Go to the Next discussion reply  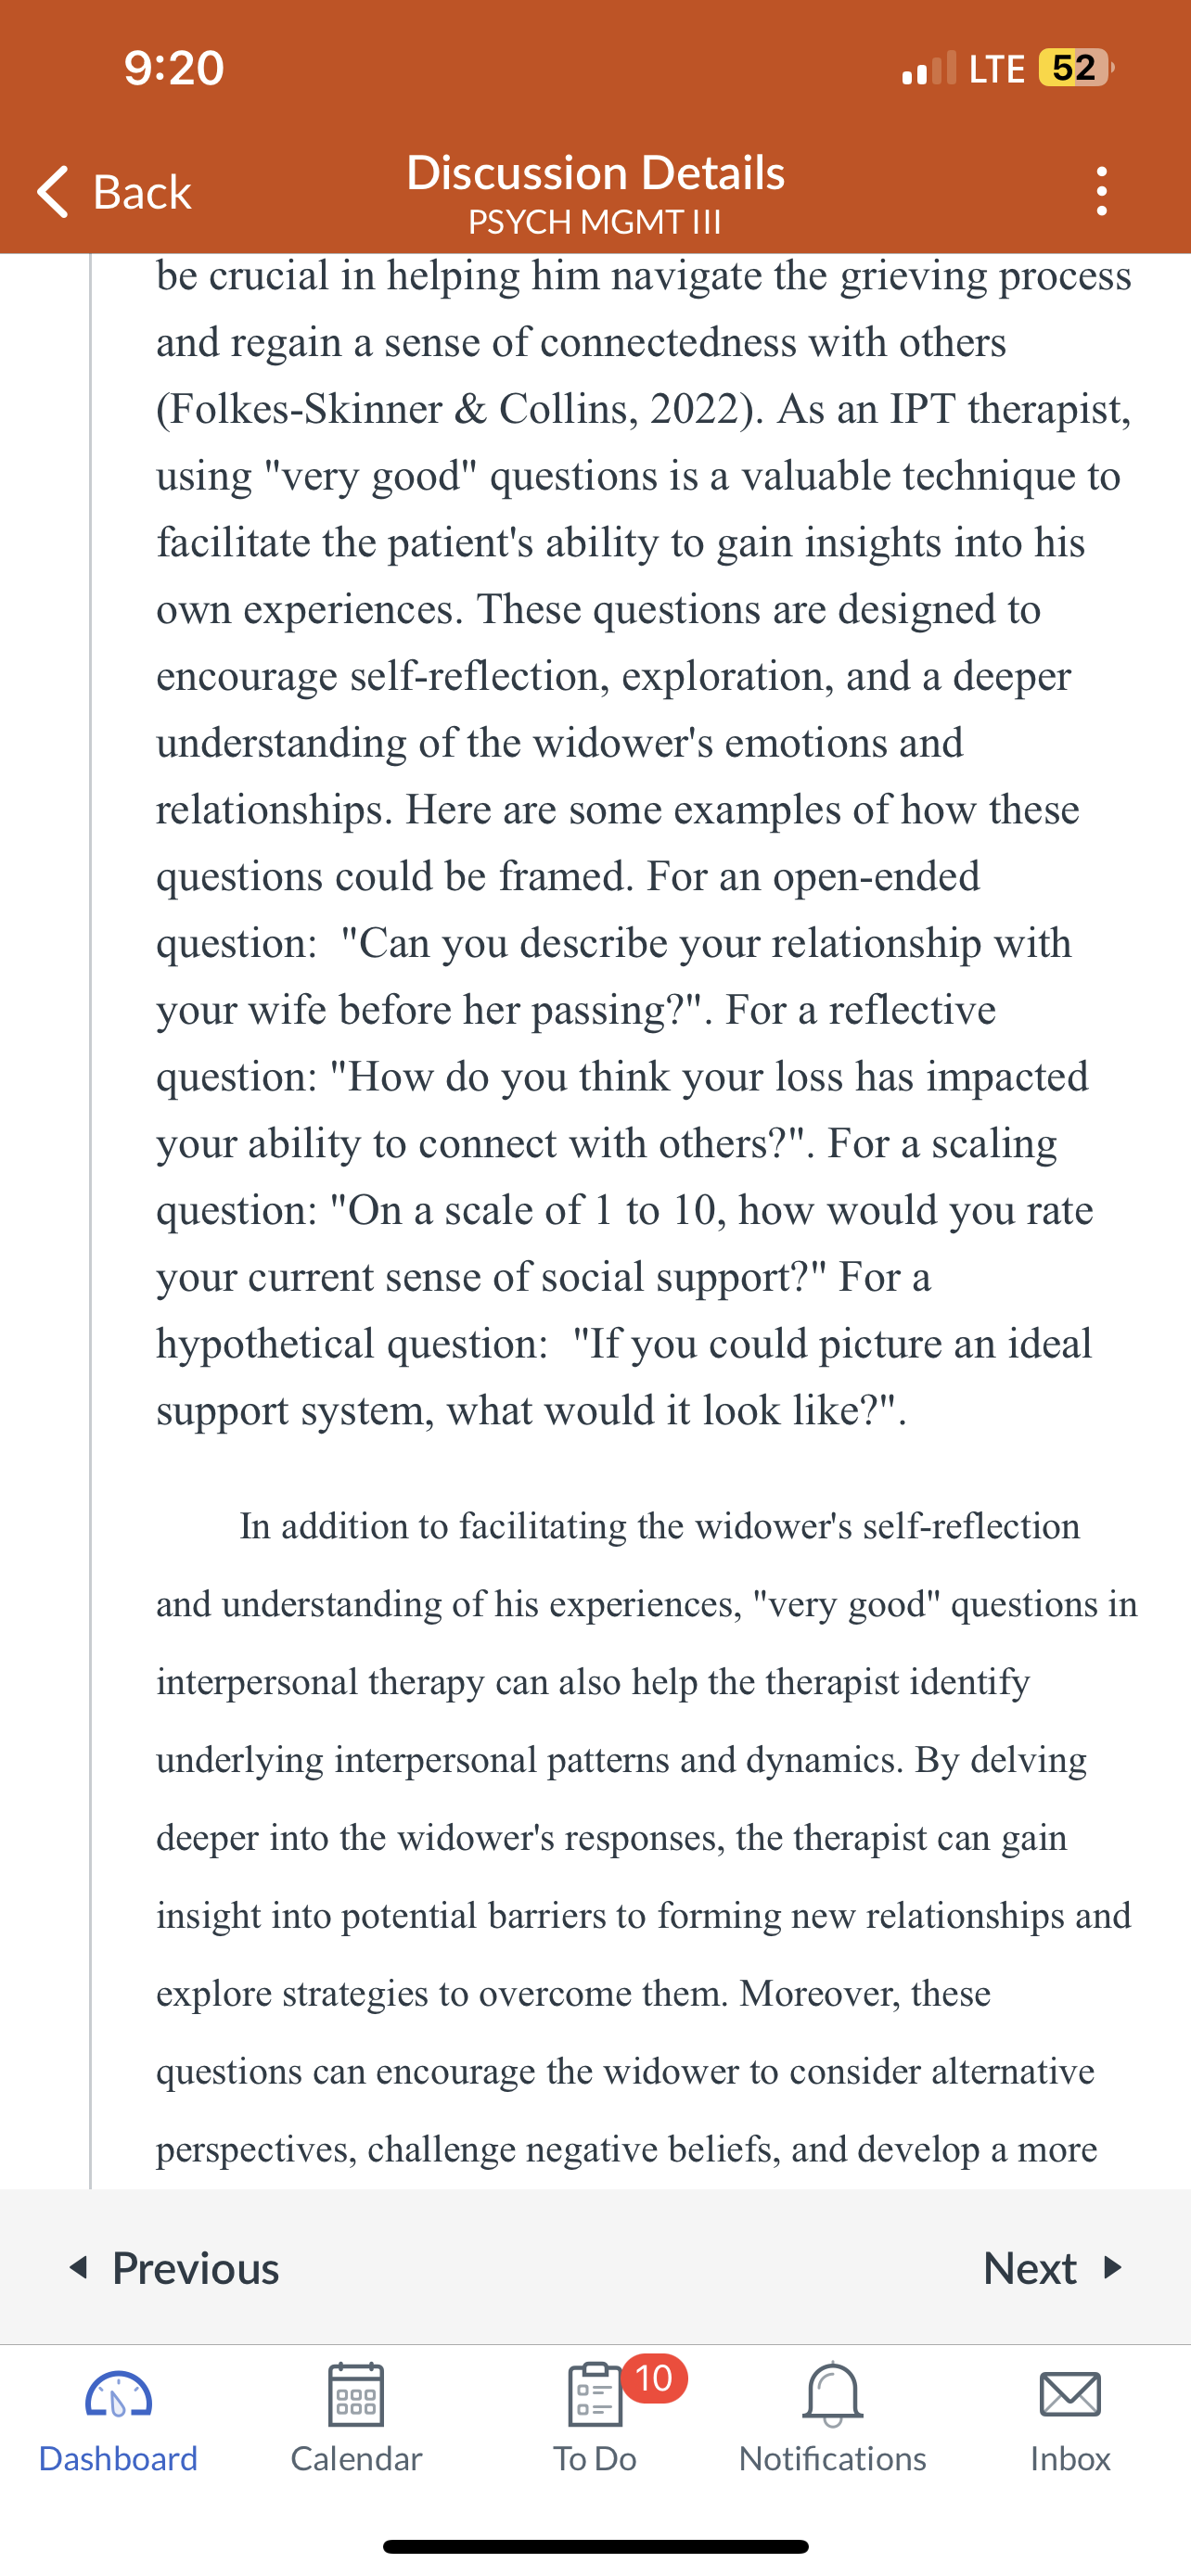click(1053, 2267)
